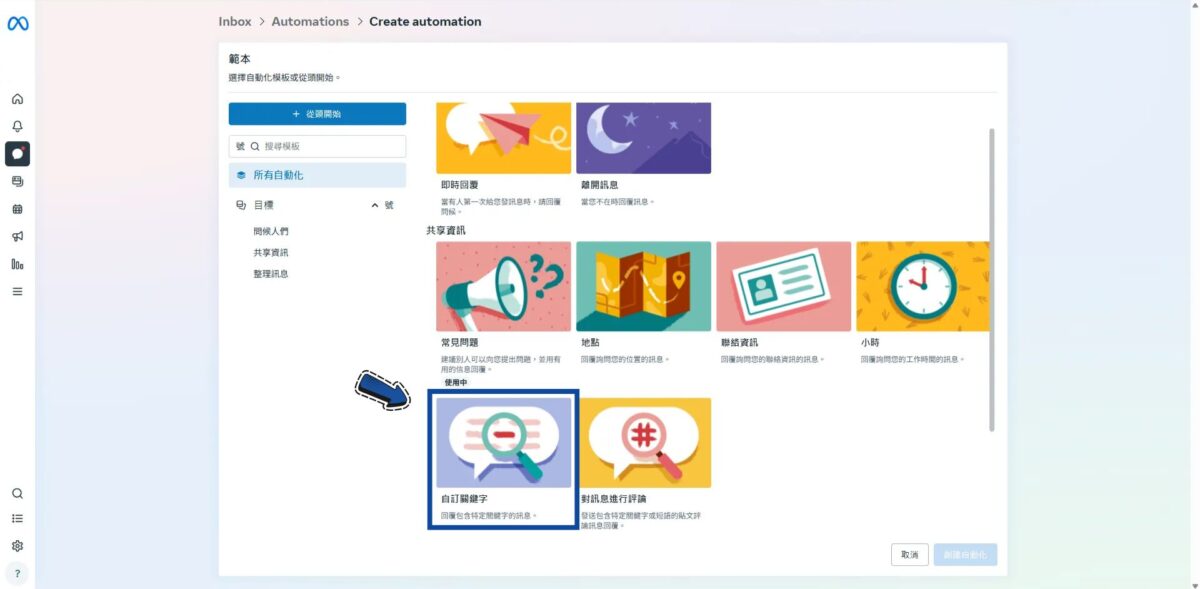Select 問候人們 filter
Image resolution: width=1200 pixels, height=589 pixels.
click(x=271, y=231)
